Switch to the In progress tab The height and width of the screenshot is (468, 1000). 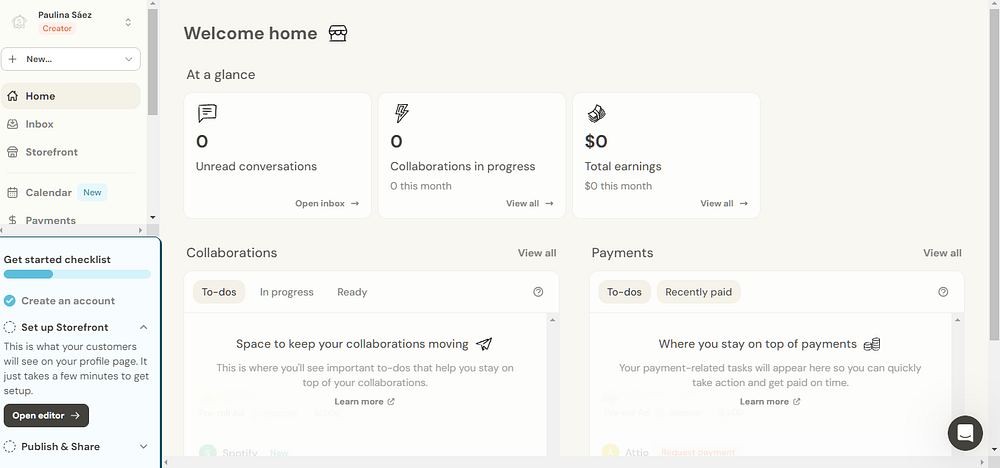(286, 292)
